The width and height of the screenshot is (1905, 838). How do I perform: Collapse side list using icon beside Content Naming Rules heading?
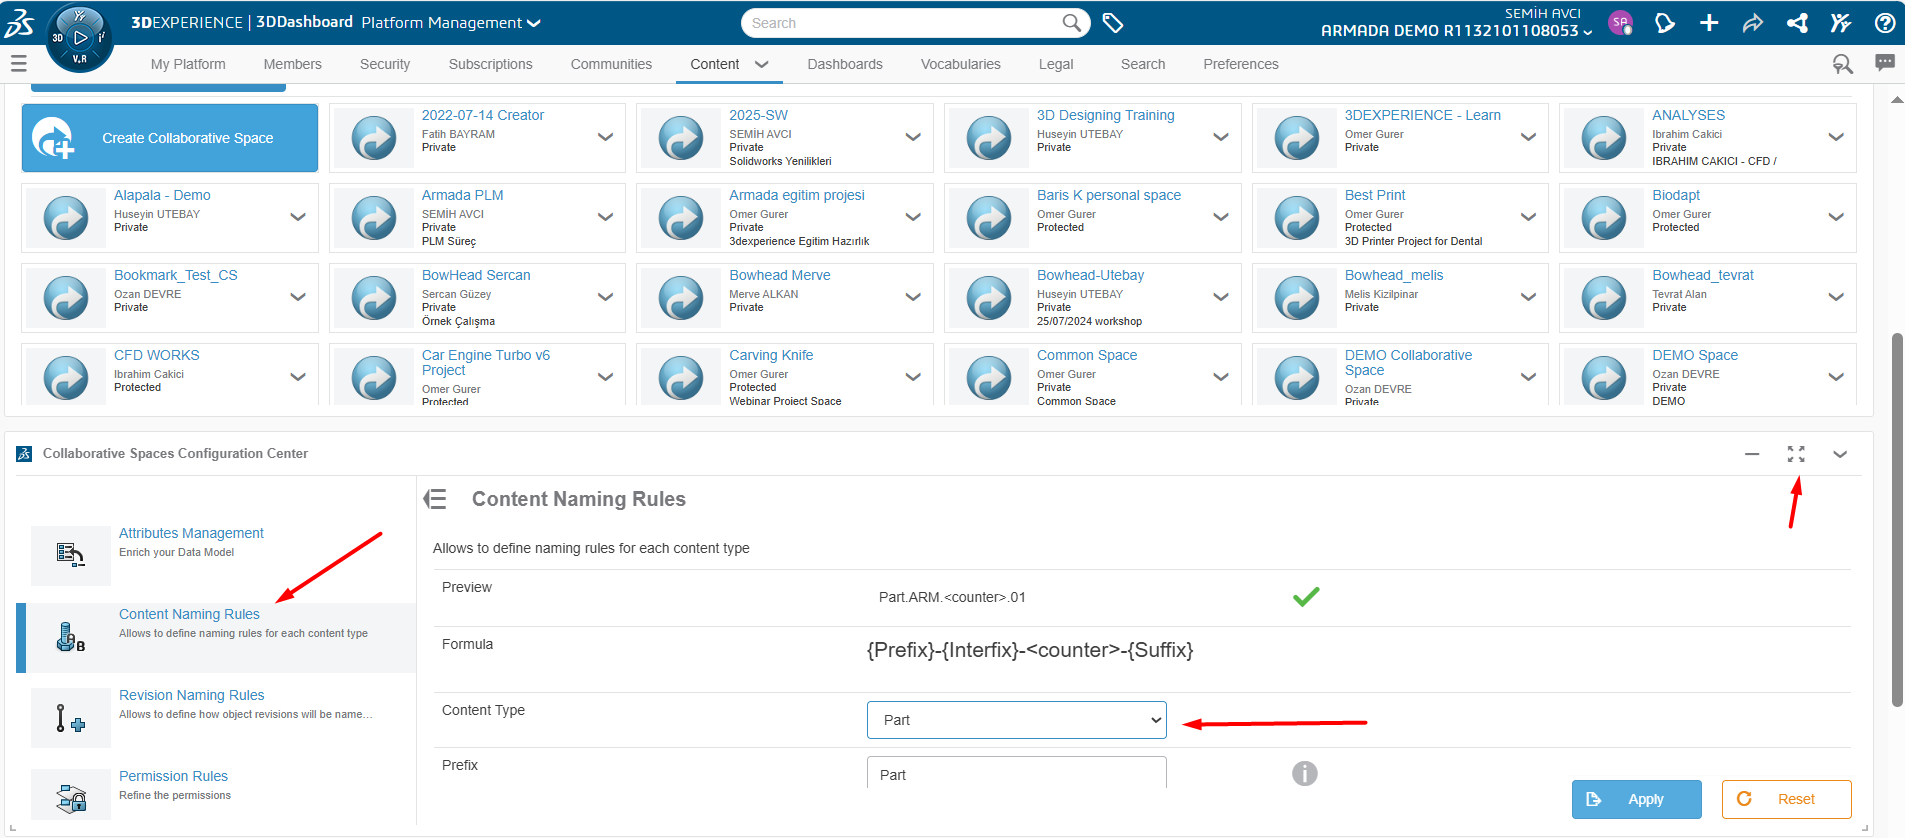coord(435,499)
